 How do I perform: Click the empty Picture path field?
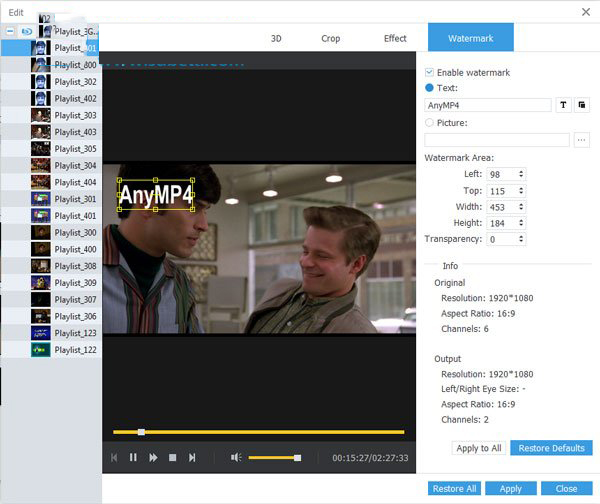tap(497, 140)
